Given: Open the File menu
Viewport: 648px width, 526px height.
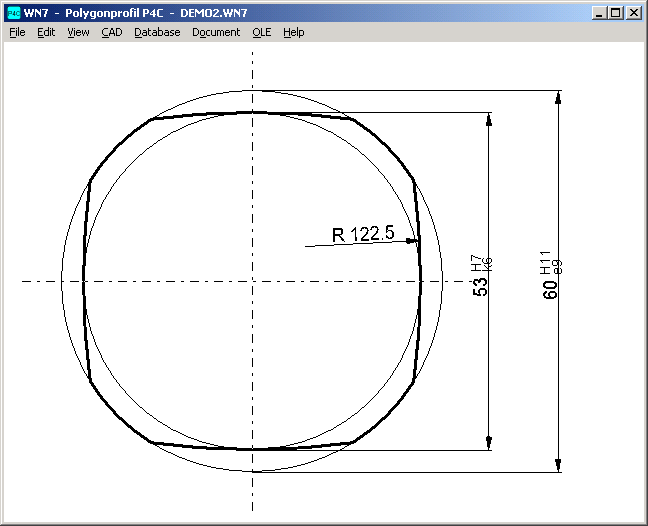Looking at the screenshot, I should coord(17,32).
